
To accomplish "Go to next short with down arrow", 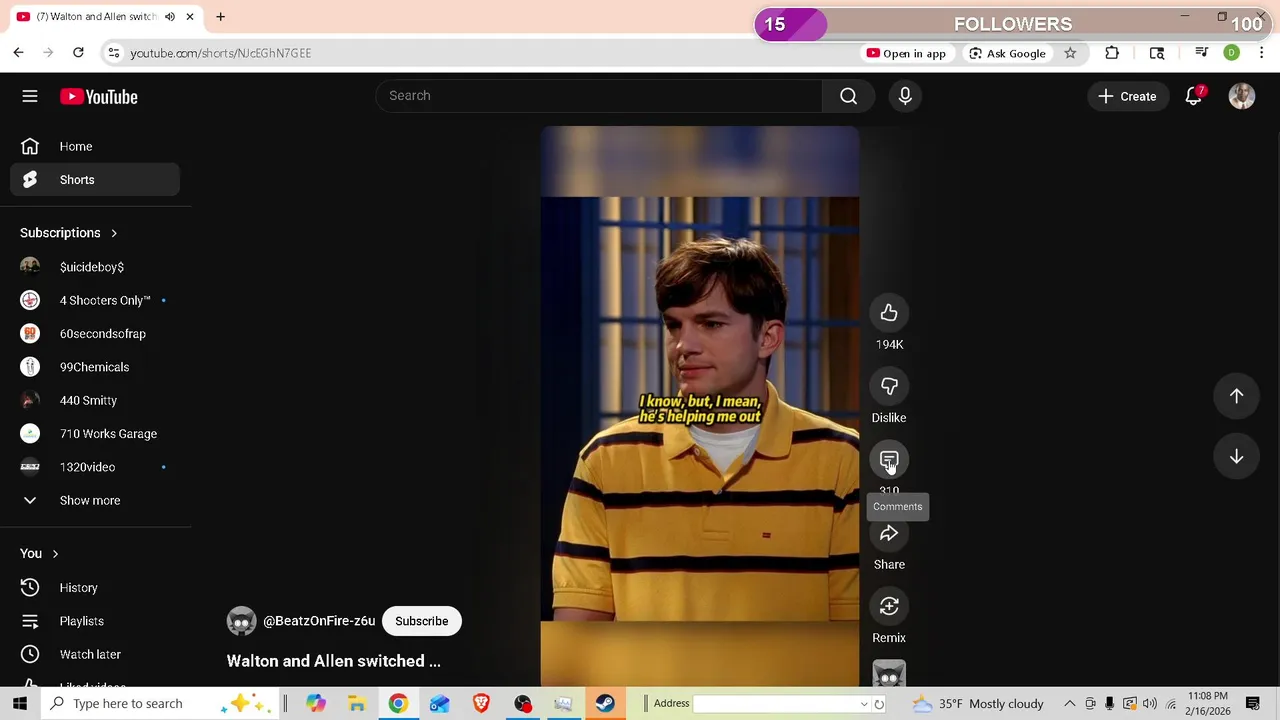I will (x=1236, y=456).
